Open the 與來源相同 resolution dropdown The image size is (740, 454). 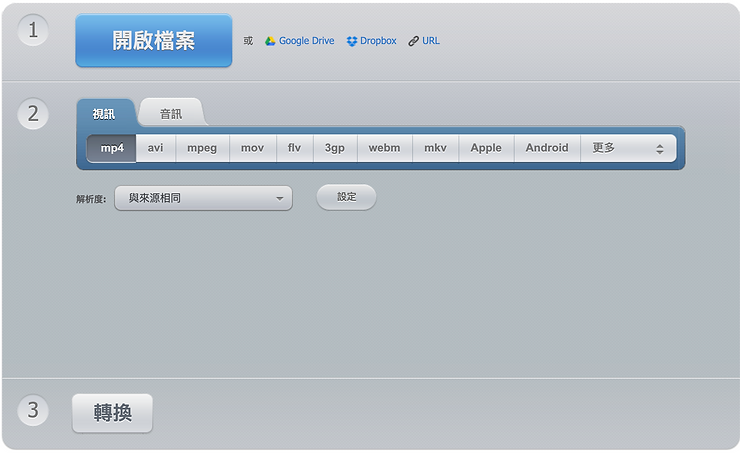[203, 198]
